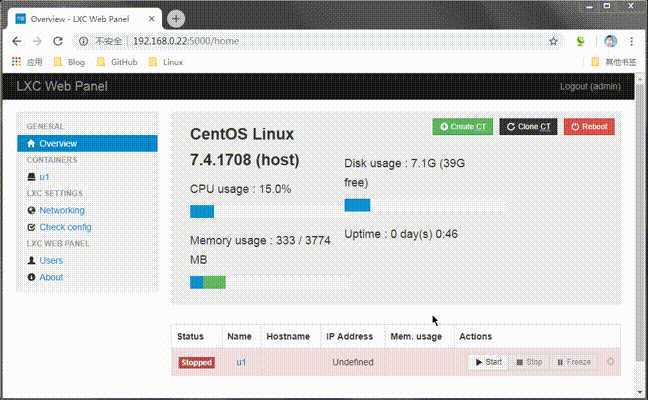Click the Actions column header

click(x=476, y=336)
